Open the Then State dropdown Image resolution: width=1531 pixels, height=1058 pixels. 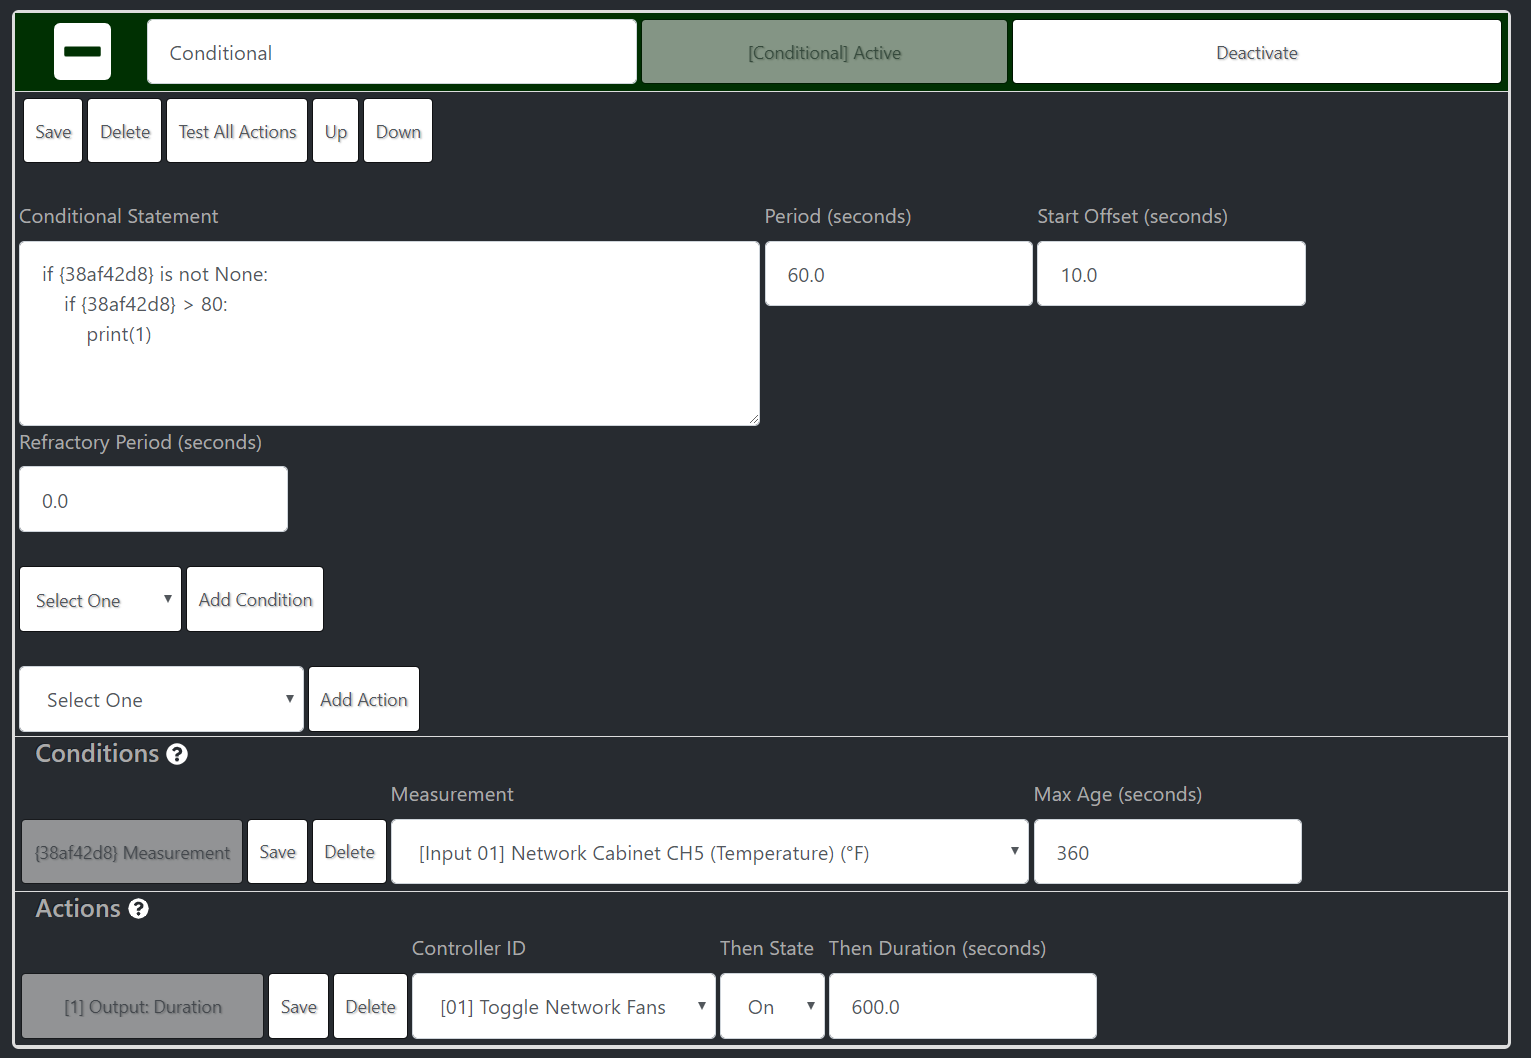pos(772,1006)
